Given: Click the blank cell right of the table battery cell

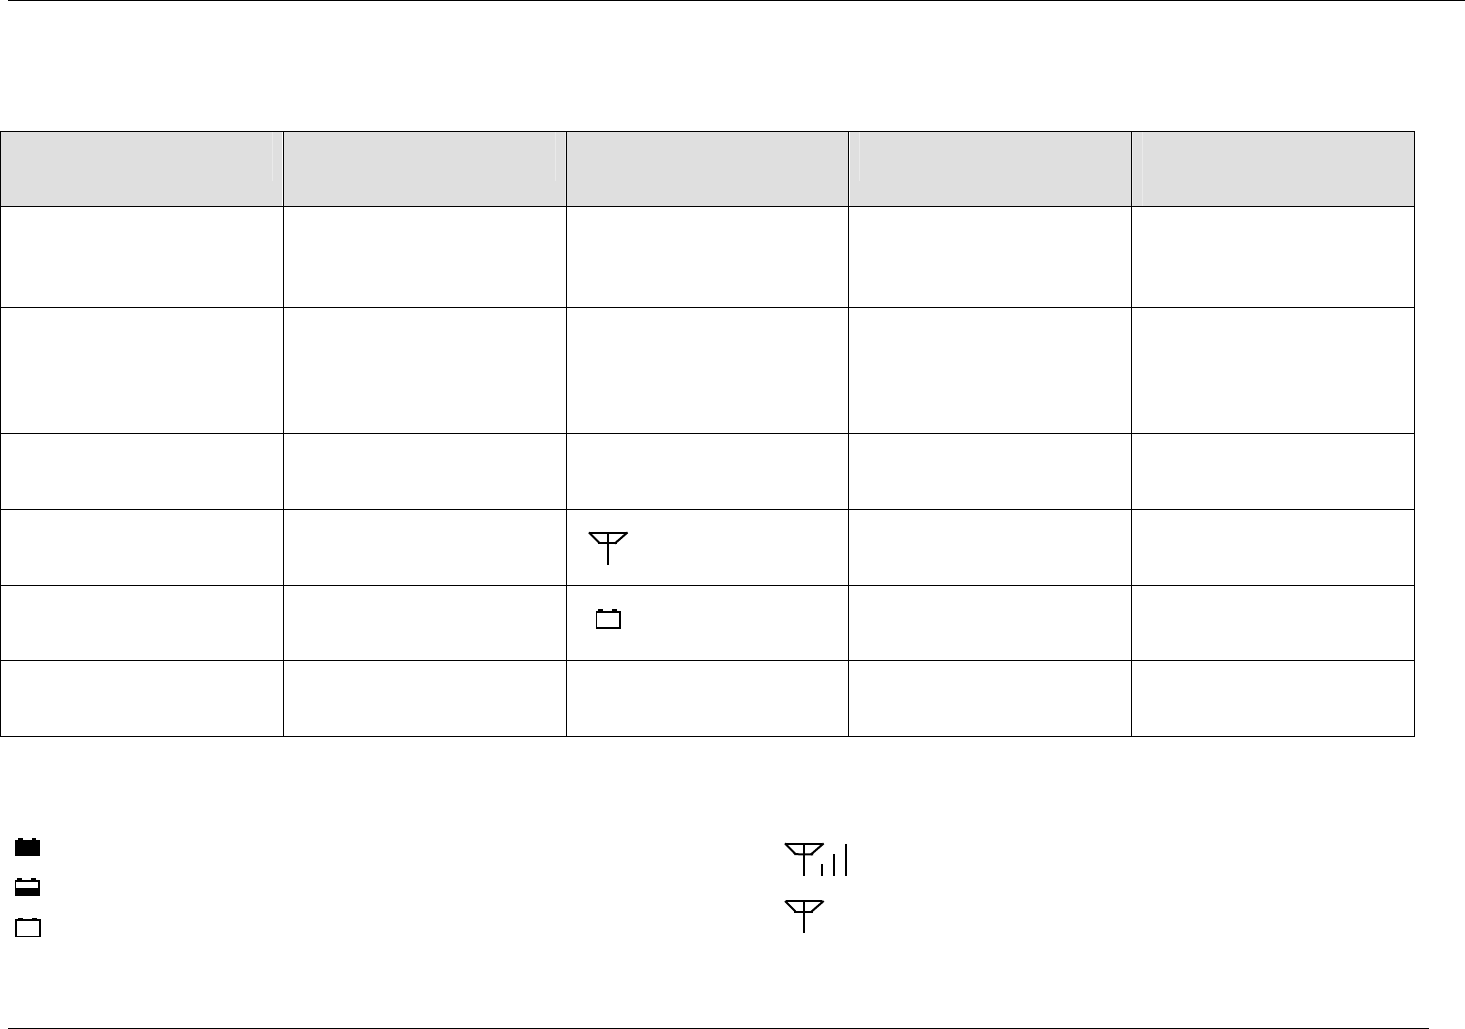Looking at the screenshot, I should (990, 623).
